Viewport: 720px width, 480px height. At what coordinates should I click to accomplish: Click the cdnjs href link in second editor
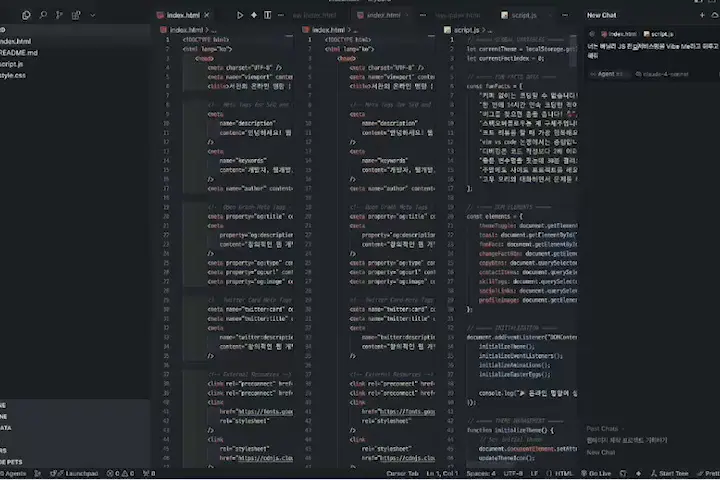pyautogui.click(x=406, y=458)
